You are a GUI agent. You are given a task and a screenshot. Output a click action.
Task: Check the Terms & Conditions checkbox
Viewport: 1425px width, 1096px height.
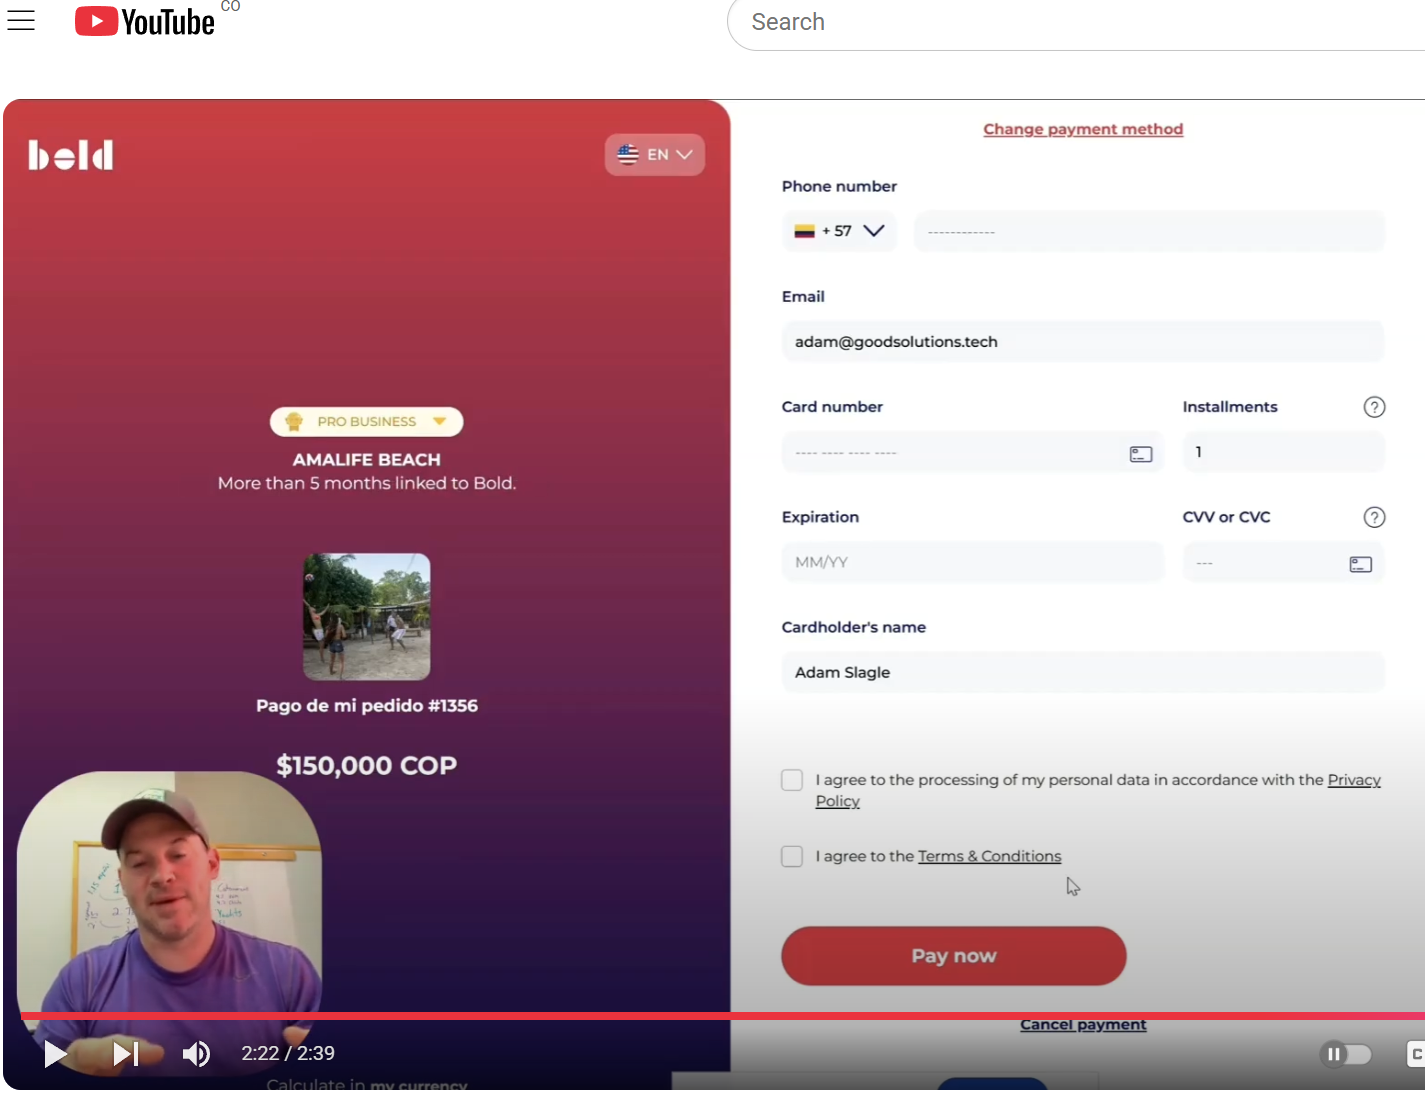[792, 856]
